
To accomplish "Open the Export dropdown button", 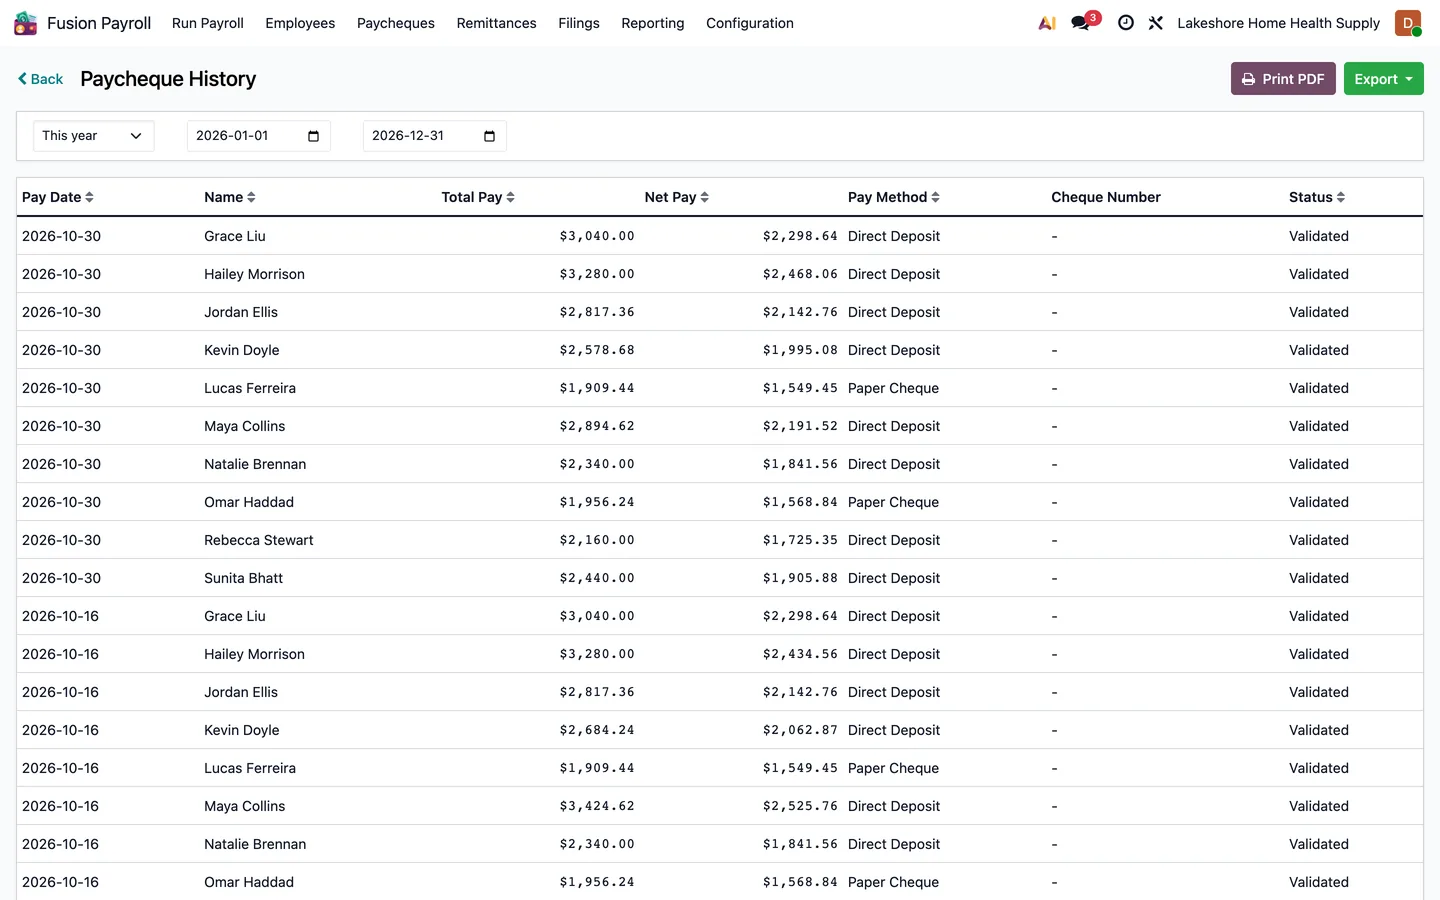I will point(1383,79).
